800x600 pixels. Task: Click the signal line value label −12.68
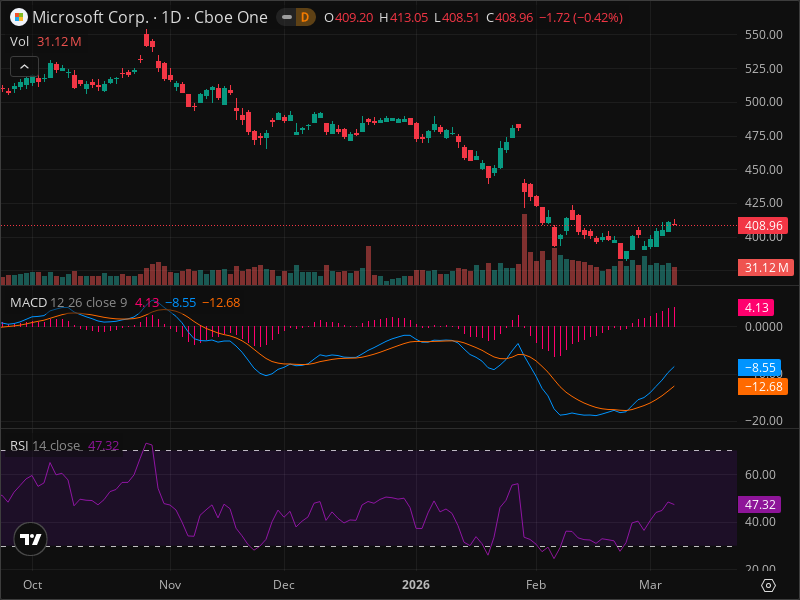(x=763, y=386)
